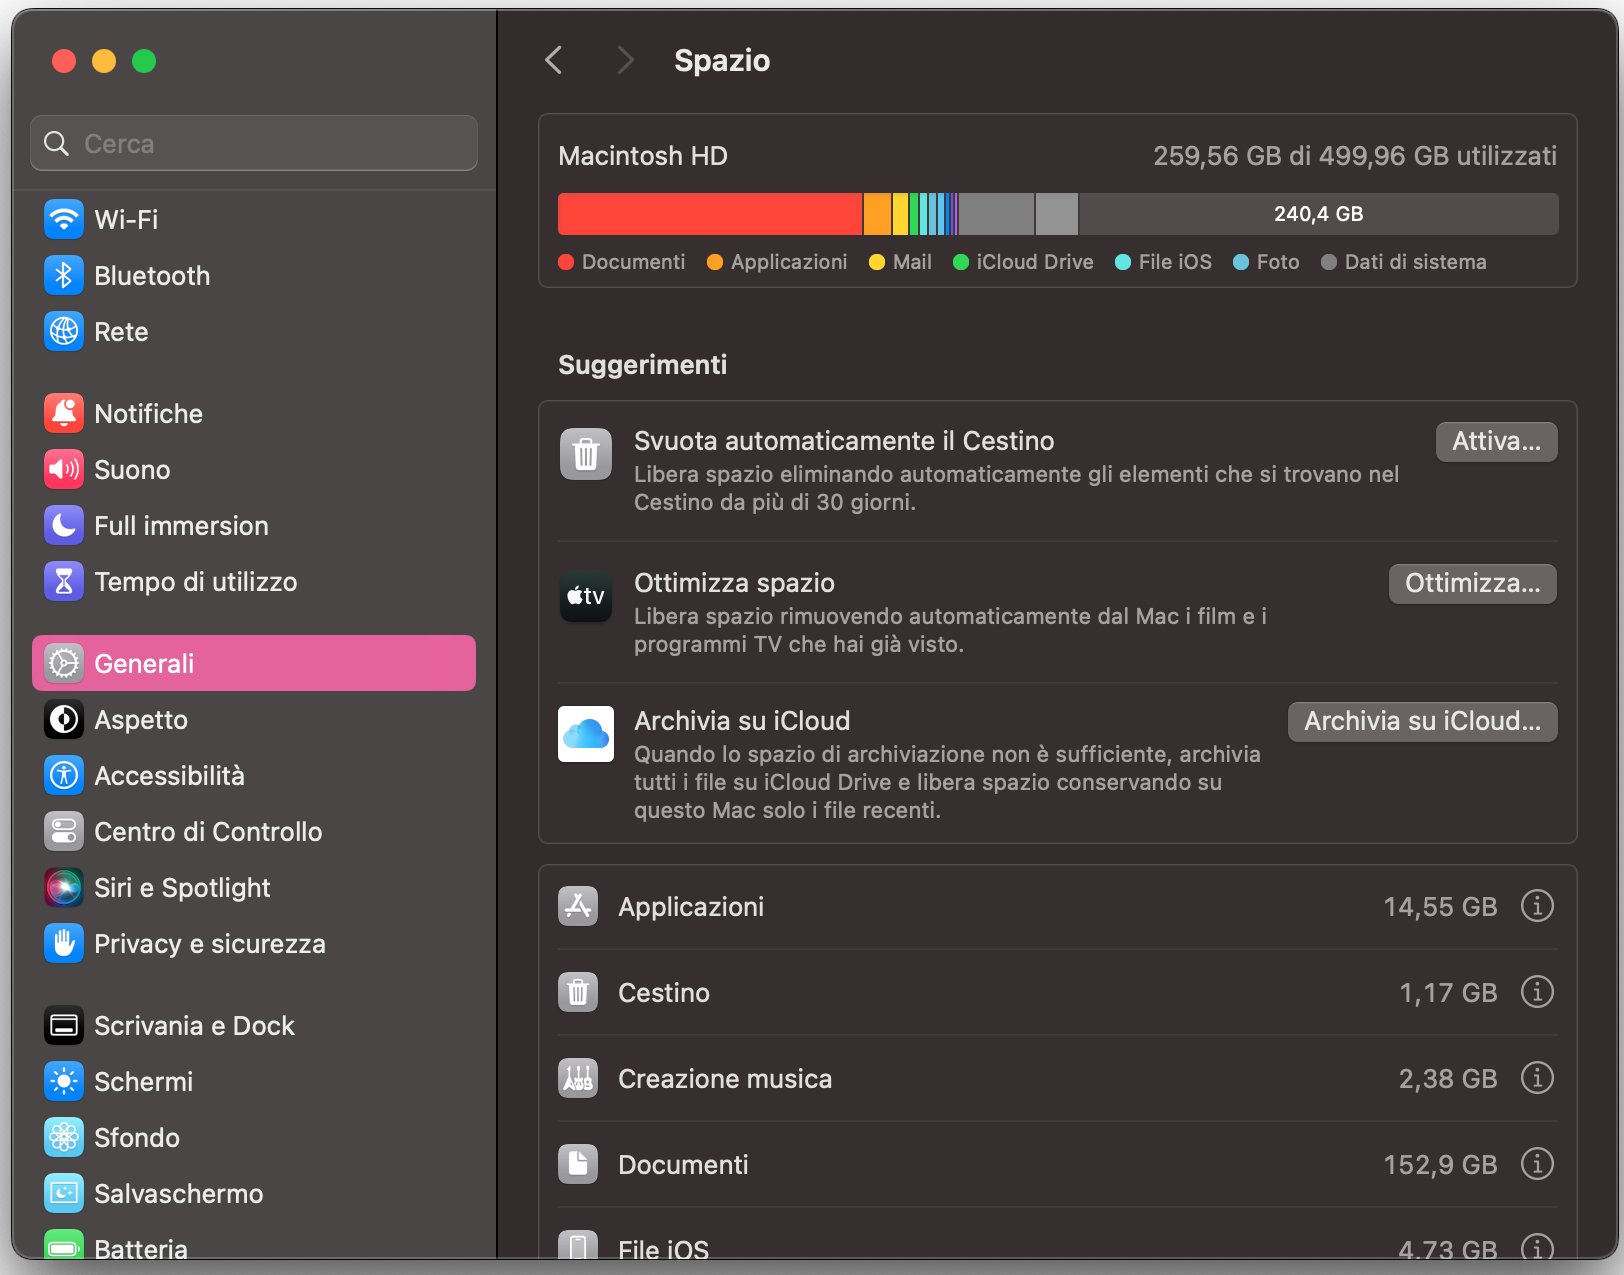
Task: Open Accessibilità preferences pane
Action: tap(169, 775)
